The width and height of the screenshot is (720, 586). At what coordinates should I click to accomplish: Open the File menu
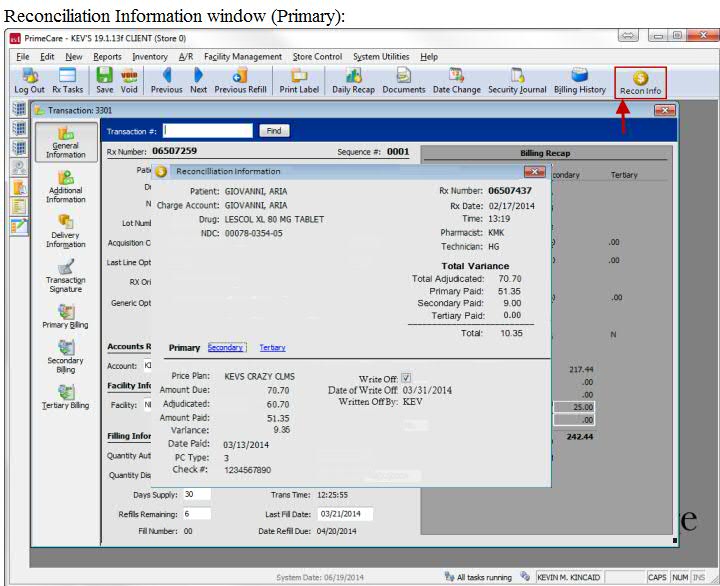pos(22,56)
